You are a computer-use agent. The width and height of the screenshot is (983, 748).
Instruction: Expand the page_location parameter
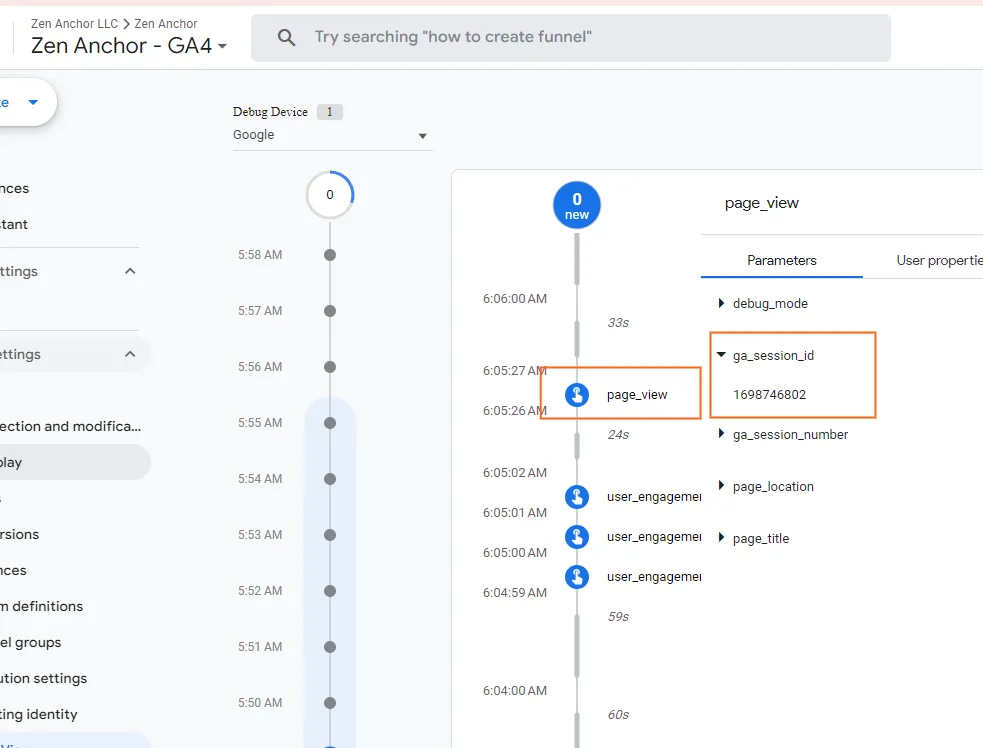pos(721,486)
